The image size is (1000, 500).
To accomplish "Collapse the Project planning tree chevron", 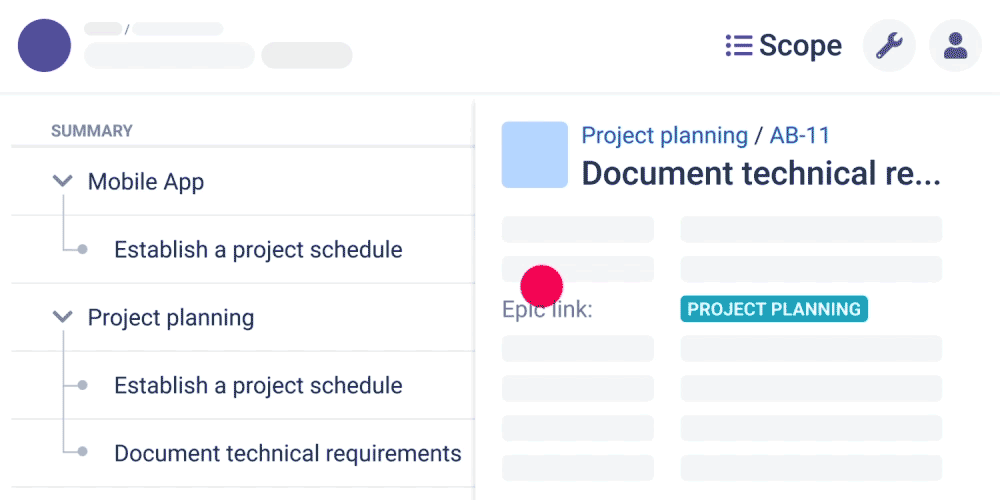I will [62, 317].
